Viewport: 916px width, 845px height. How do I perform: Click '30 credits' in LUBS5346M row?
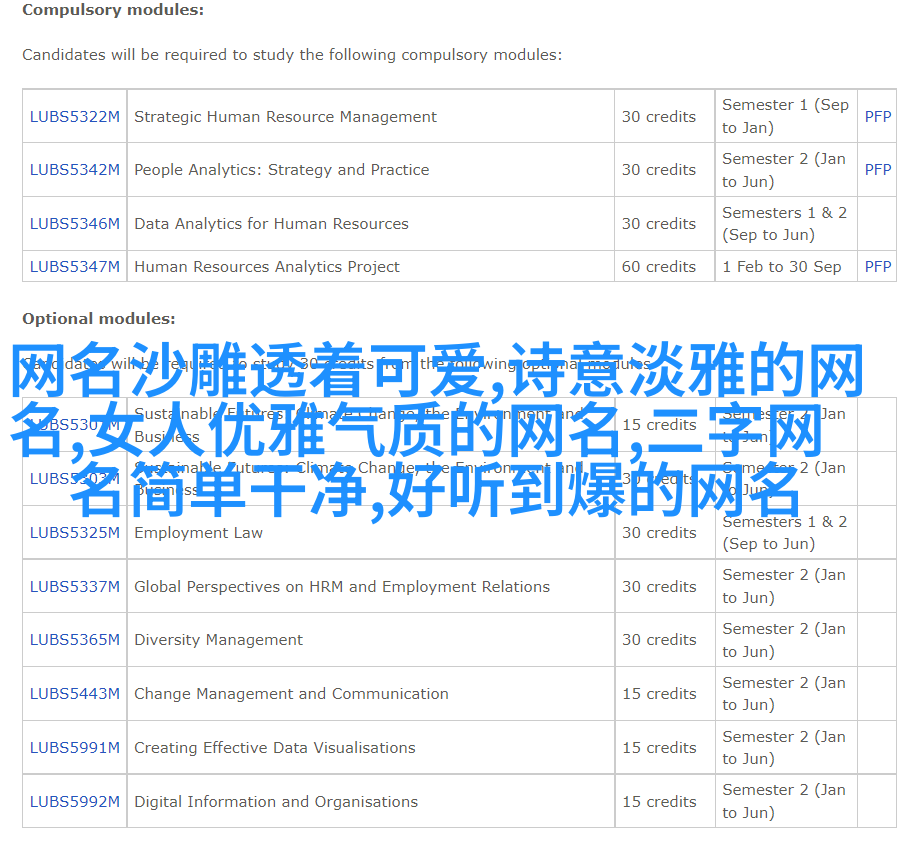tap(659, 224)
